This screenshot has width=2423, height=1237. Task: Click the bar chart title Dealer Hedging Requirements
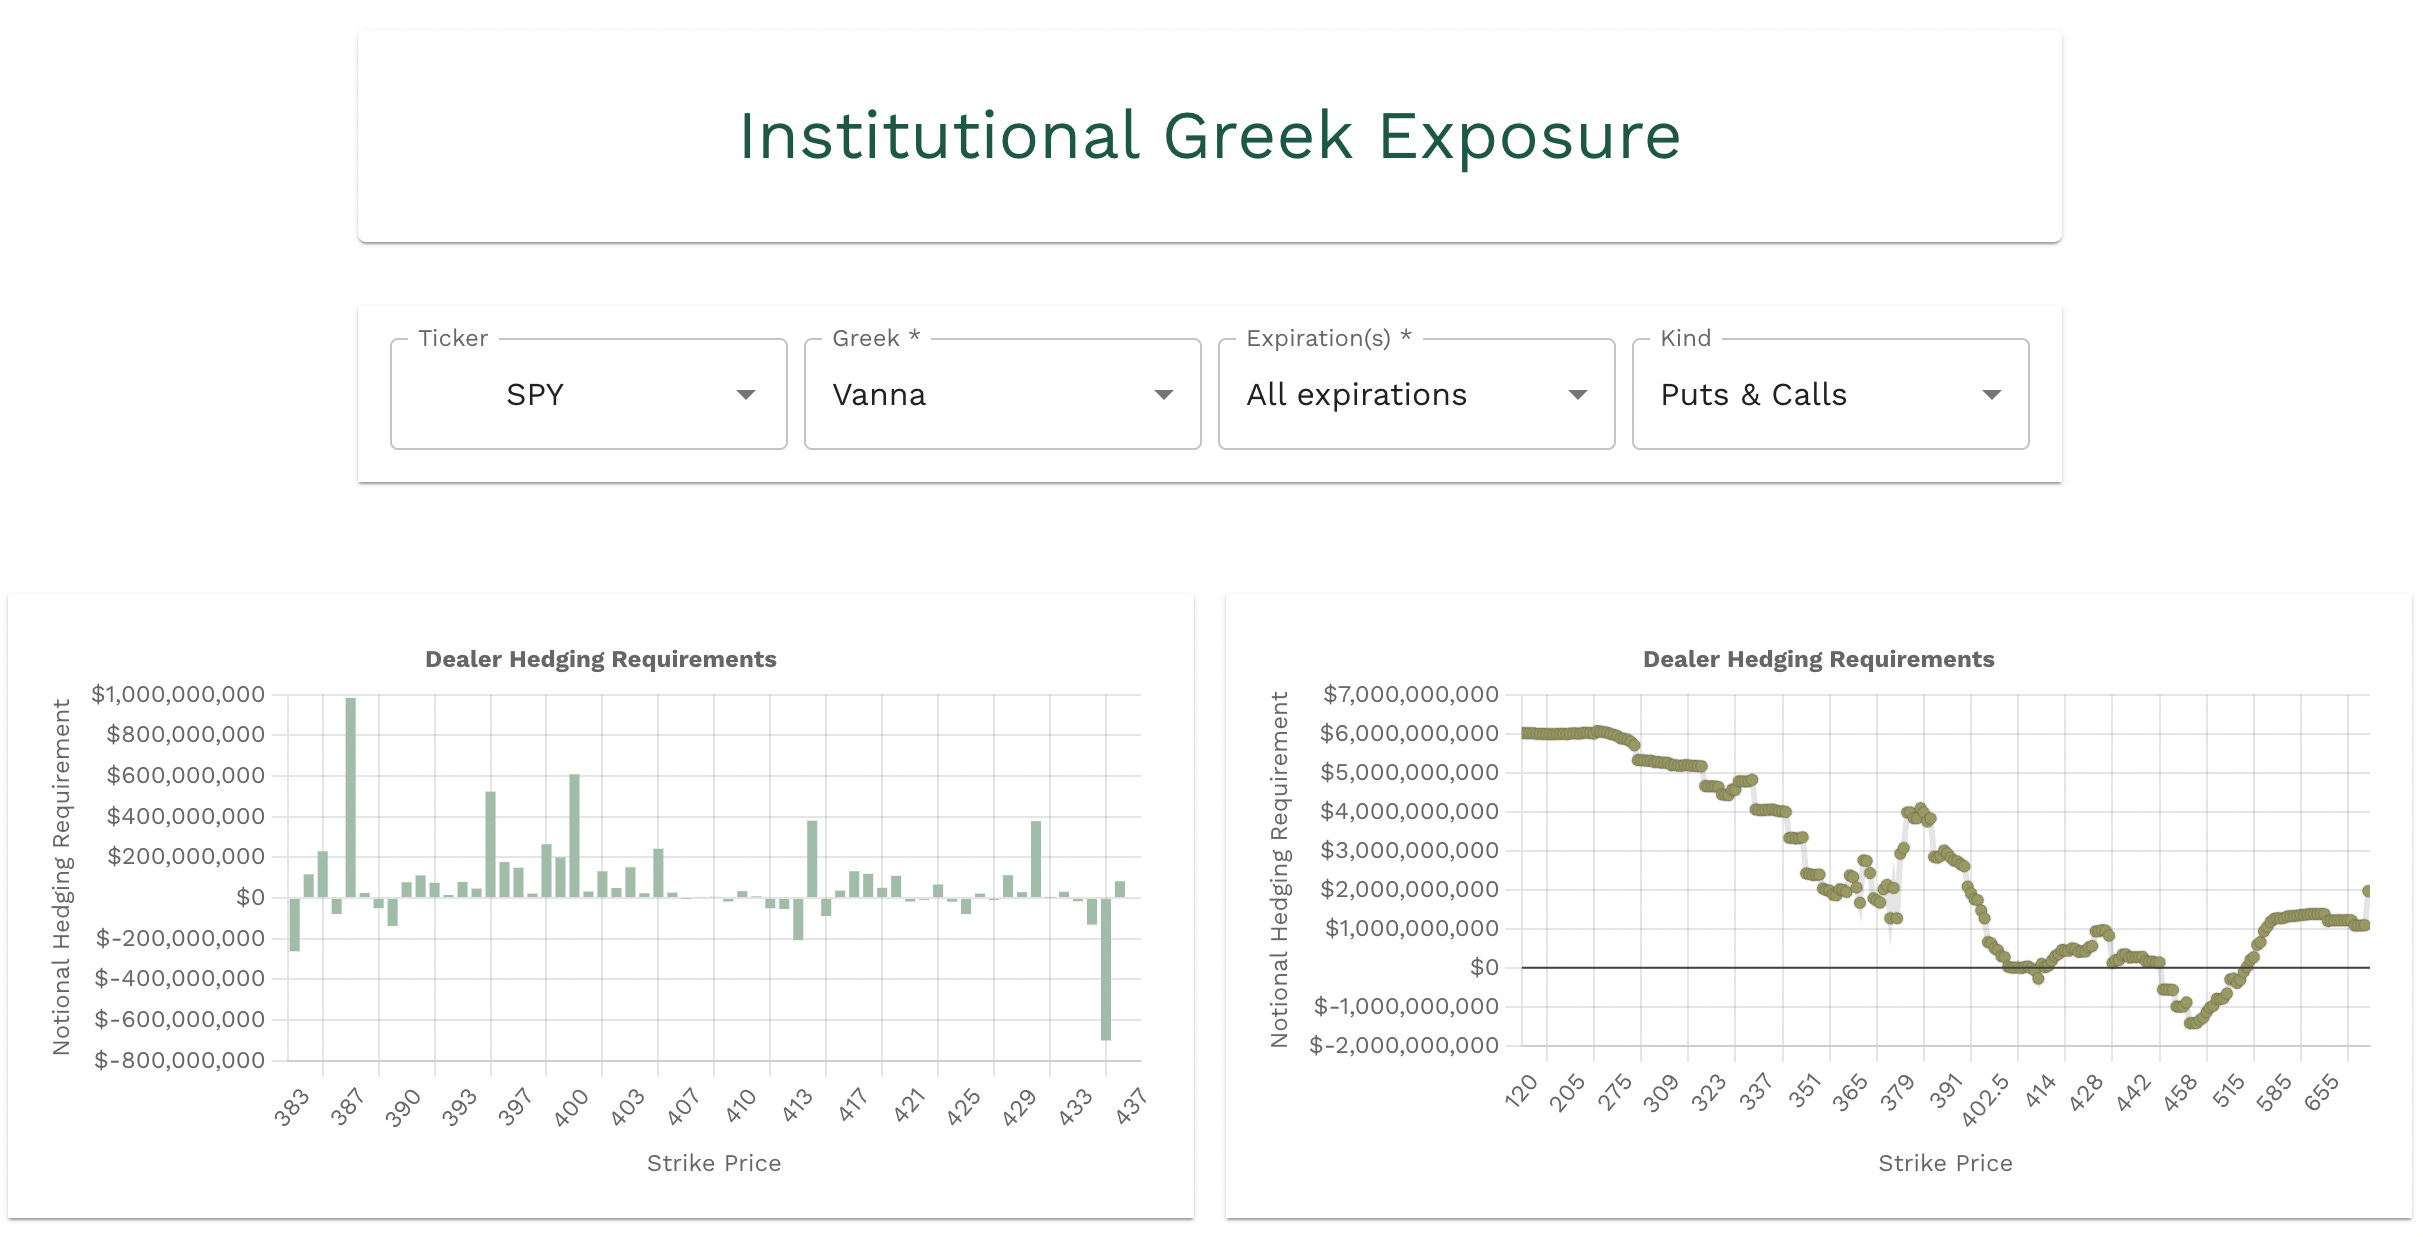point(600,659)
